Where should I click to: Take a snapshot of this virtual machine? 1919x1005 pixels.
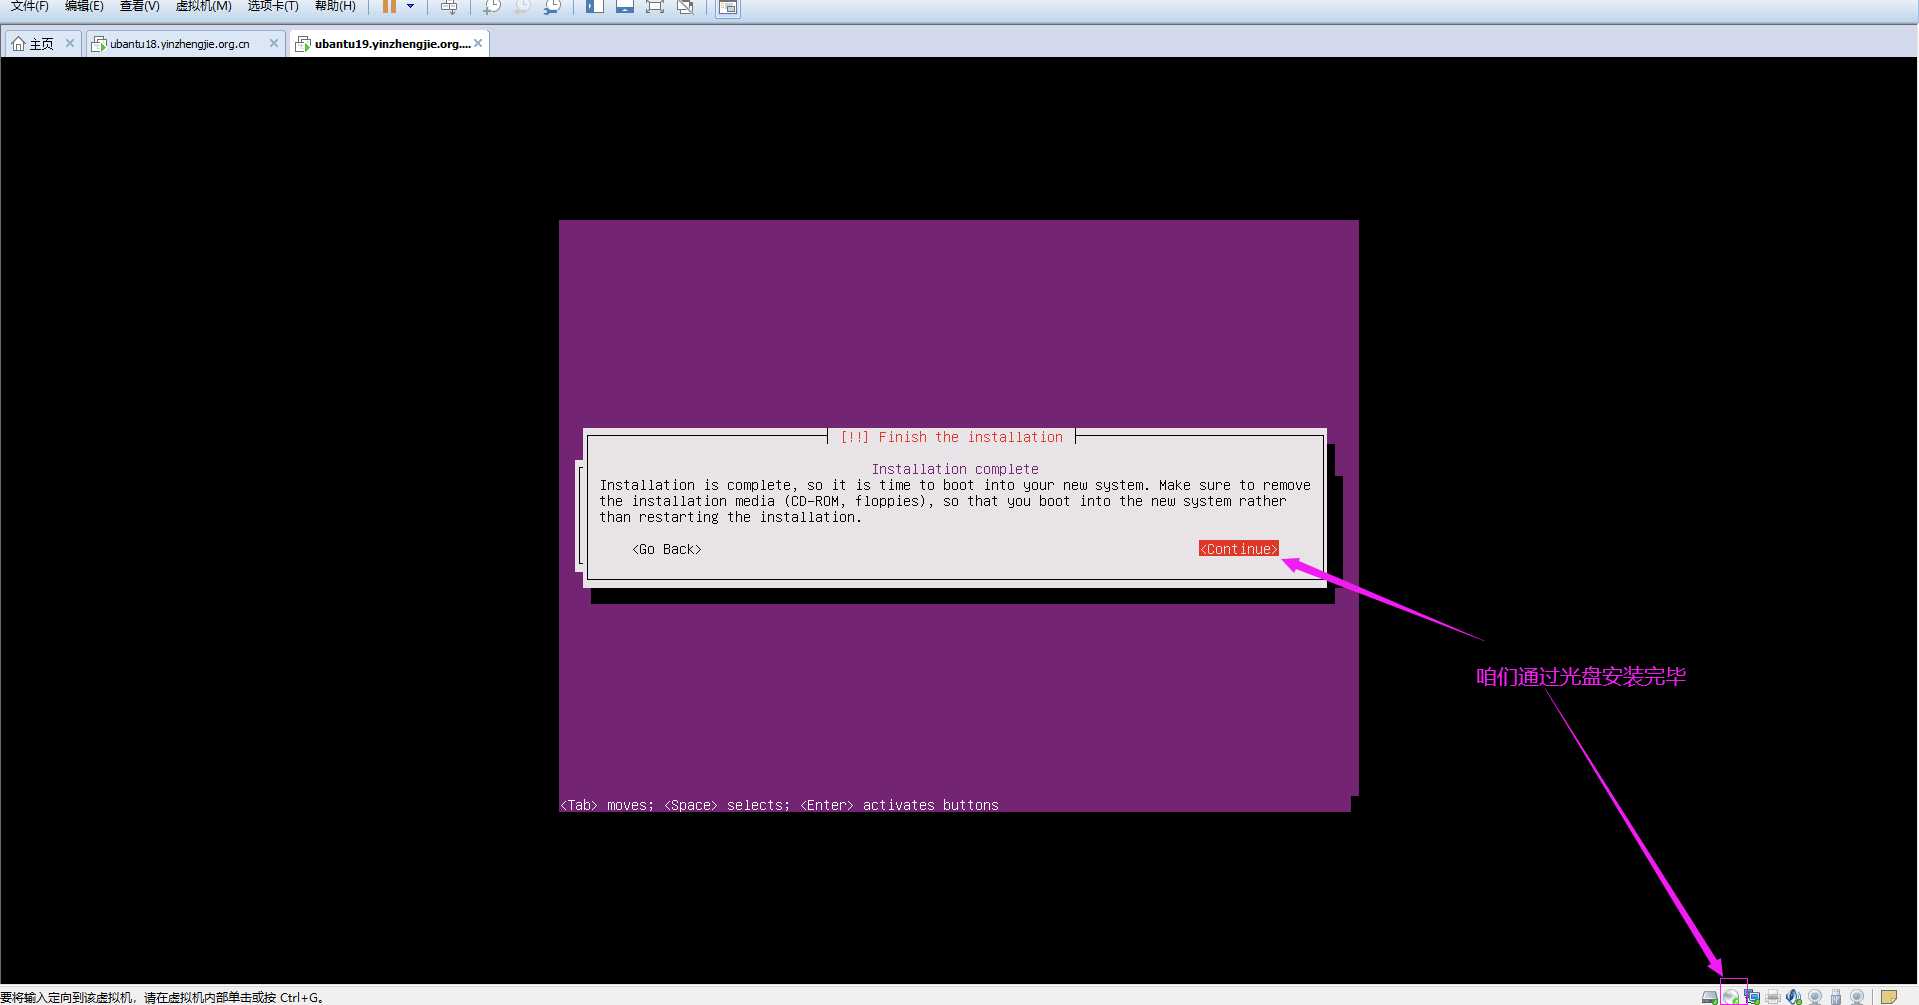pyautogui.click(x=492, y=6)
